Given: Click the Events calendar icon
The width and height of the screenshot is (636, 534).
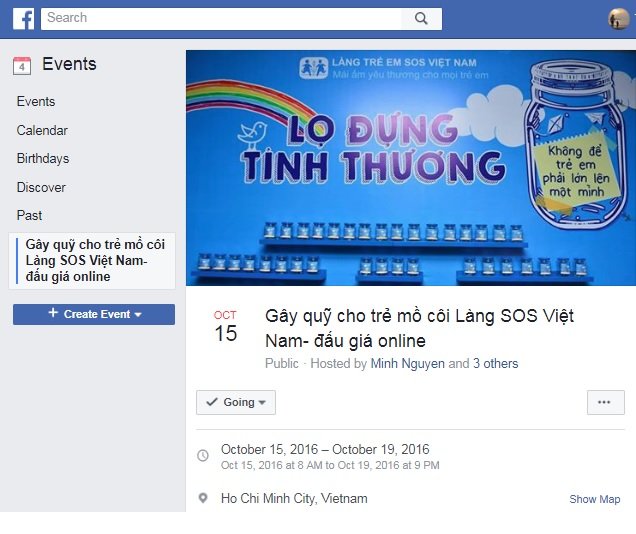Looking at the screenshot, I should 22,65.
